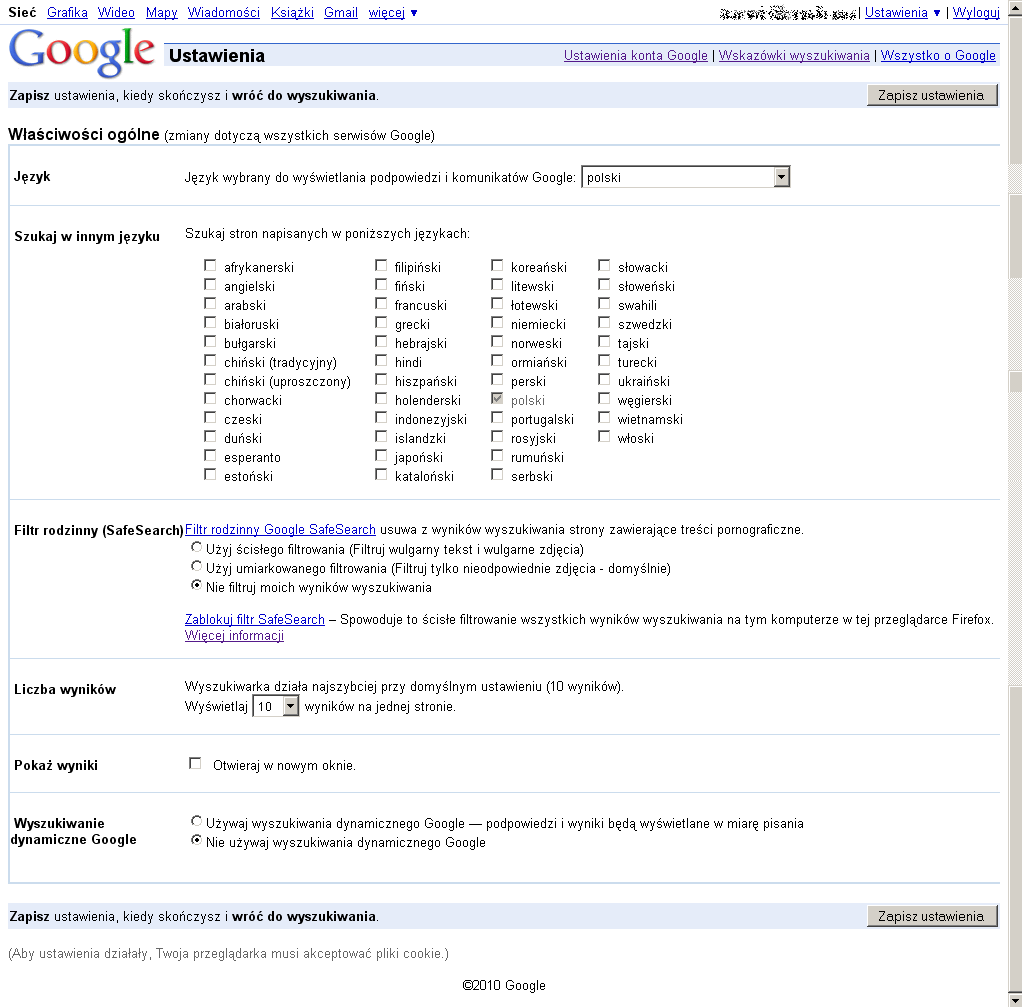Go to Wideo in the top navigation
Screen dimensions: 1022x1008
(x=116, y=12)
